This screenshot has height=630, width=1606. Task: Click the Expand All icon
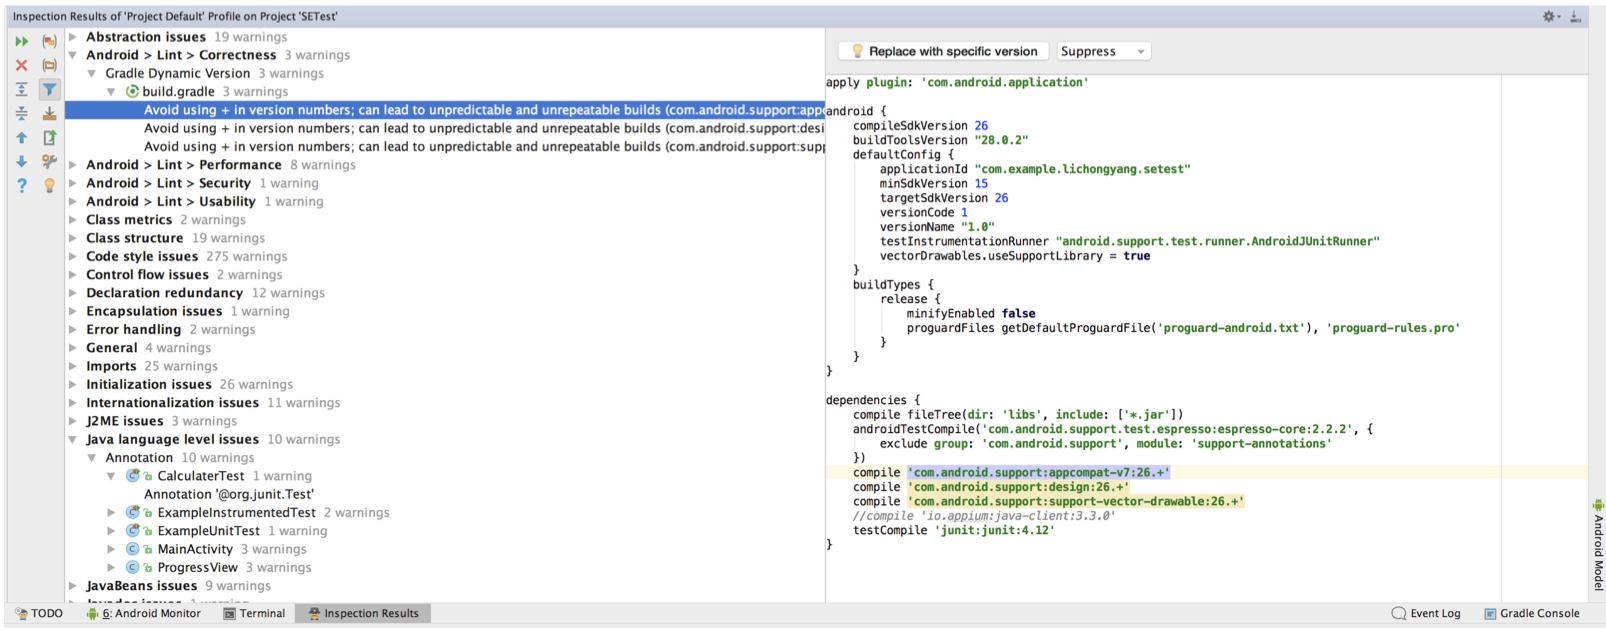(21, 89)
